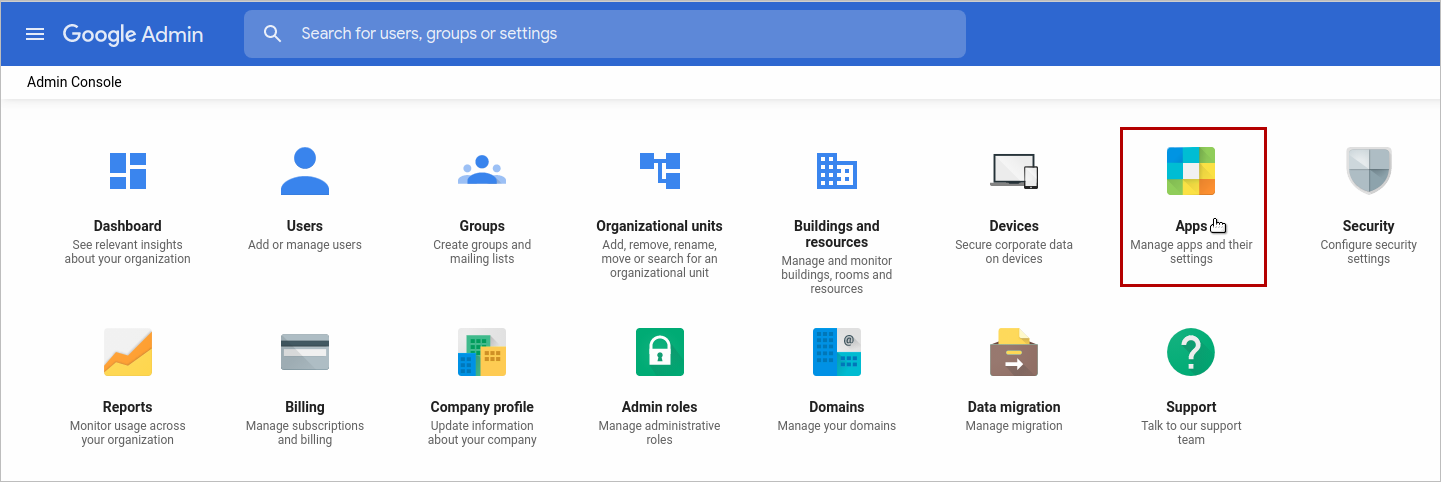Open the Billing credit card icon

pyautogui.click(x=305, y=352)
